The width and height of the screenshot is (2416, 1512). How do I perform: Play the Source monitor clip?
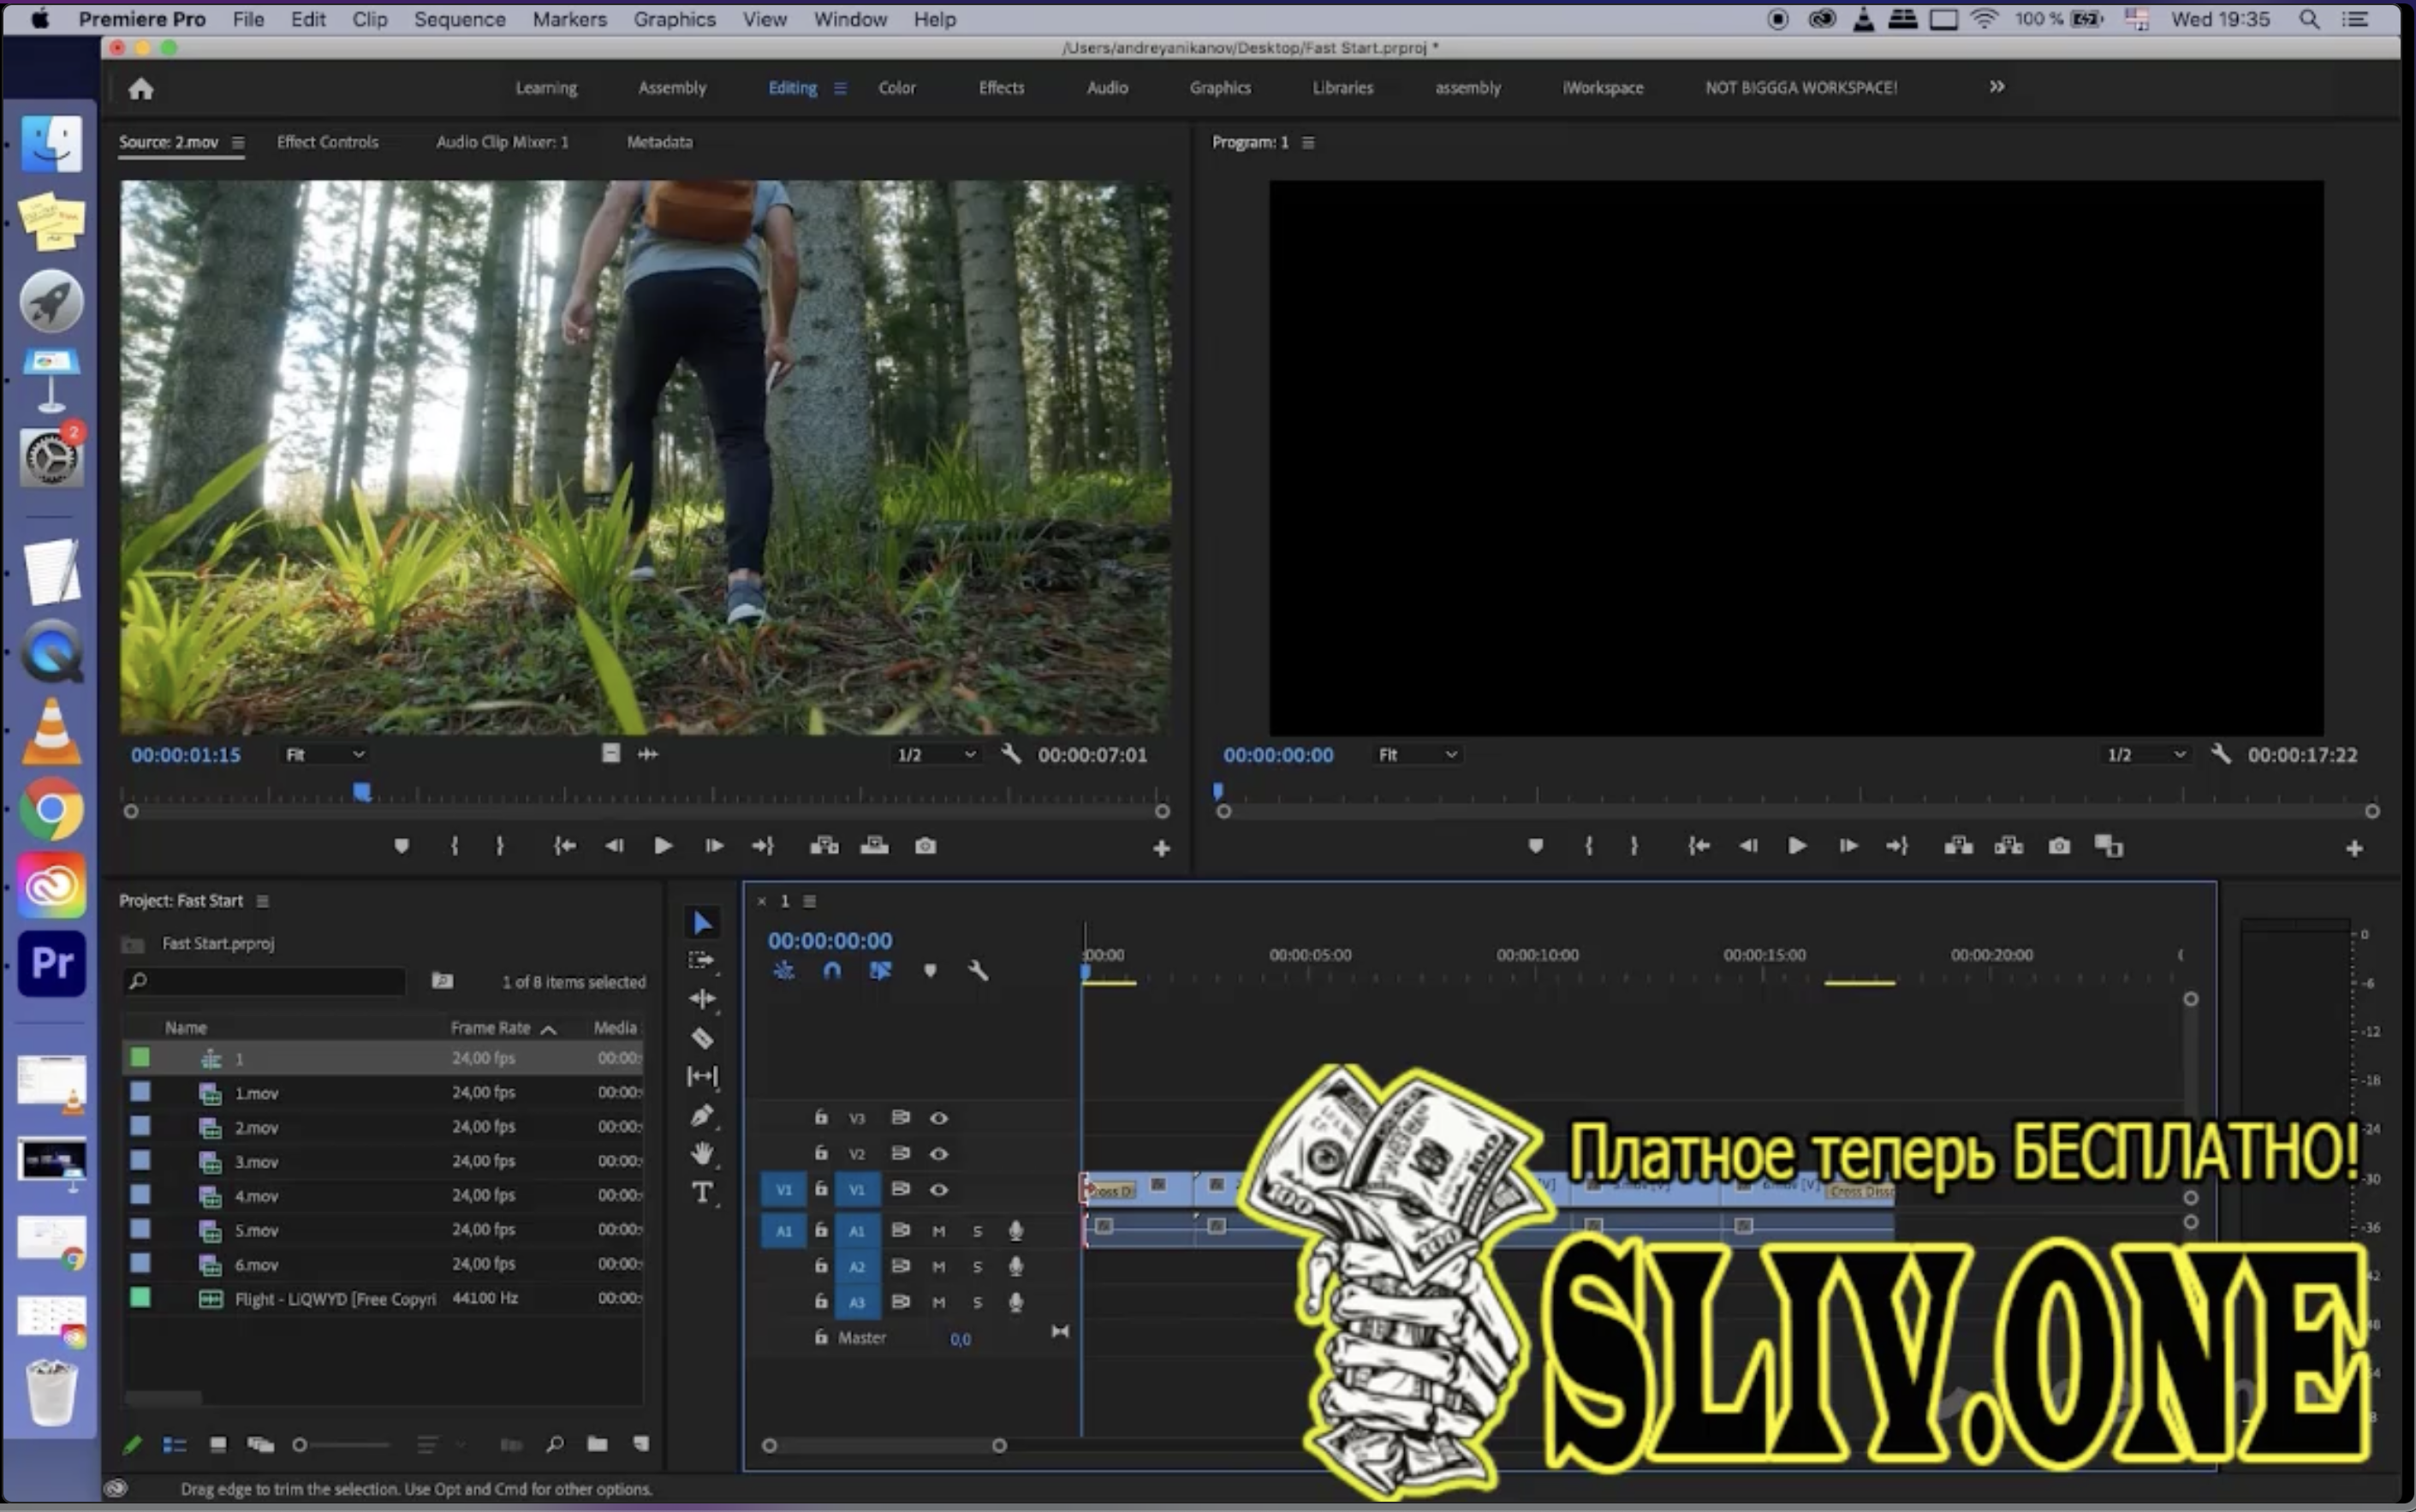coord(663,846)
